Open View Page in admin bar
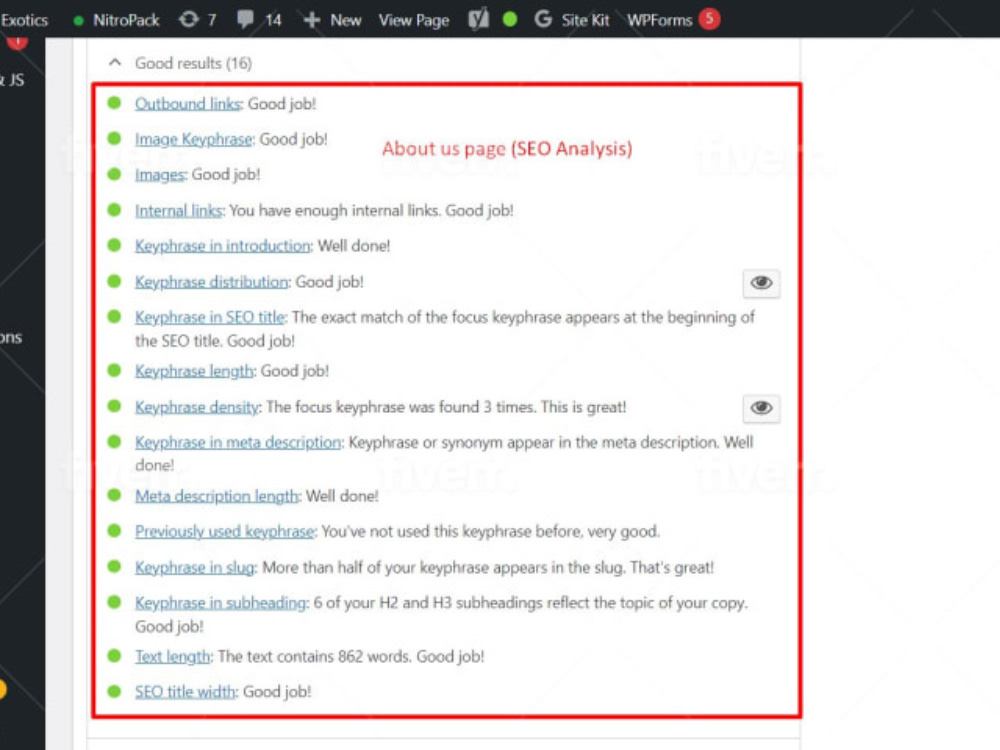Screen dimensions: 1000x750 pyautogui.click(x=414, y=20)
